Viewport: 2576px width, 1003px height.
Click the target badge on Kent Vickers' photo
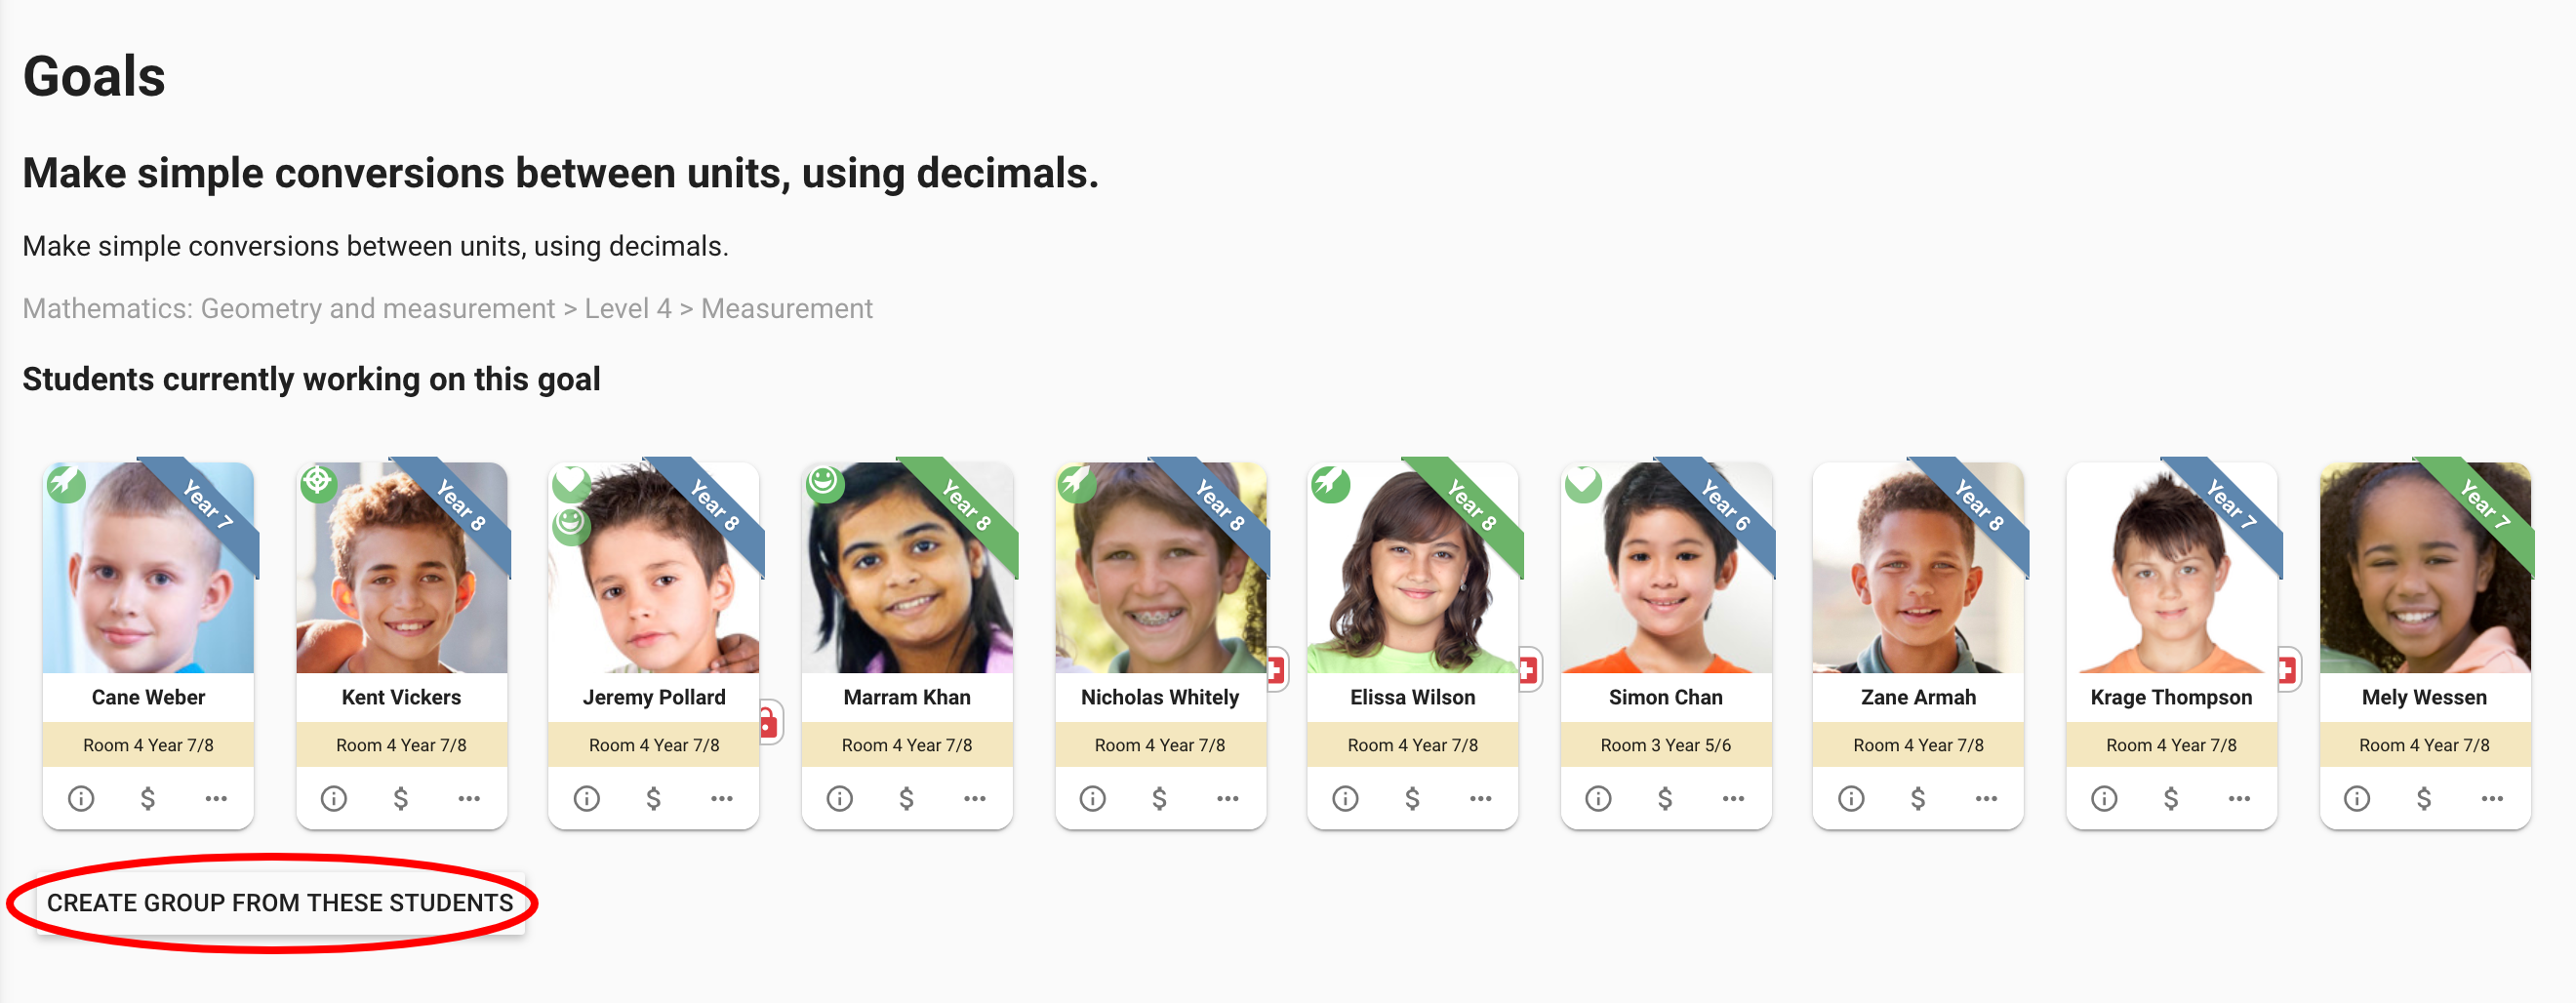[318, 482]
